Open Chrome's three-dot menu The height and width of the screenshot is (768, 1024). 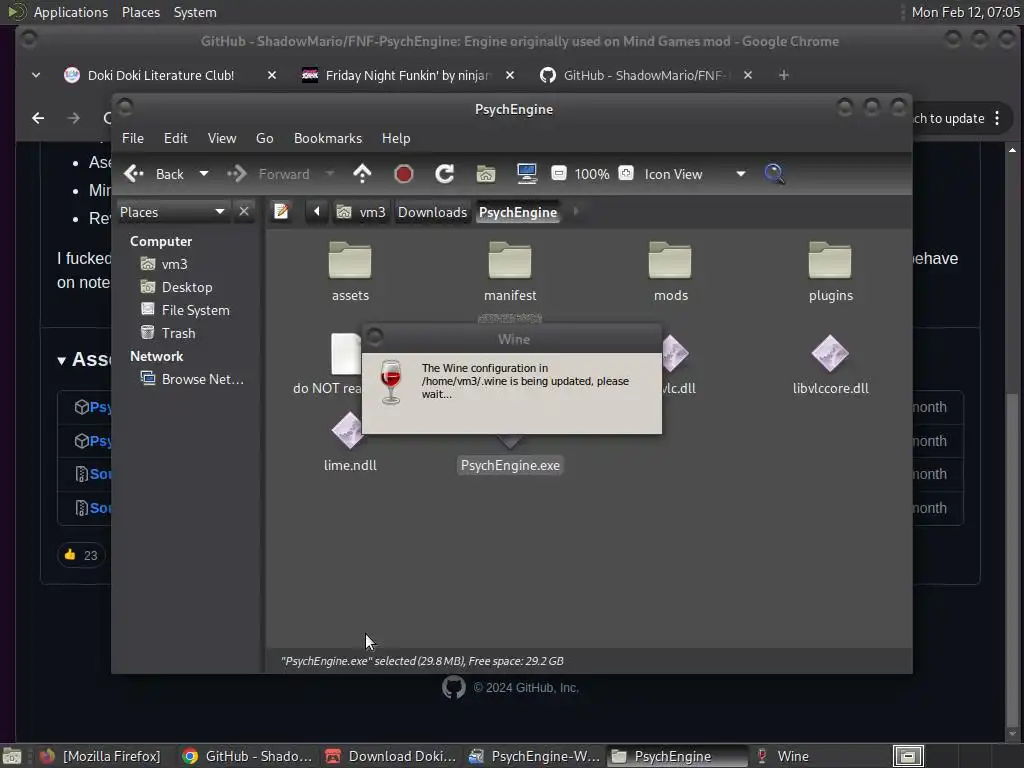[x=997, y=118]
